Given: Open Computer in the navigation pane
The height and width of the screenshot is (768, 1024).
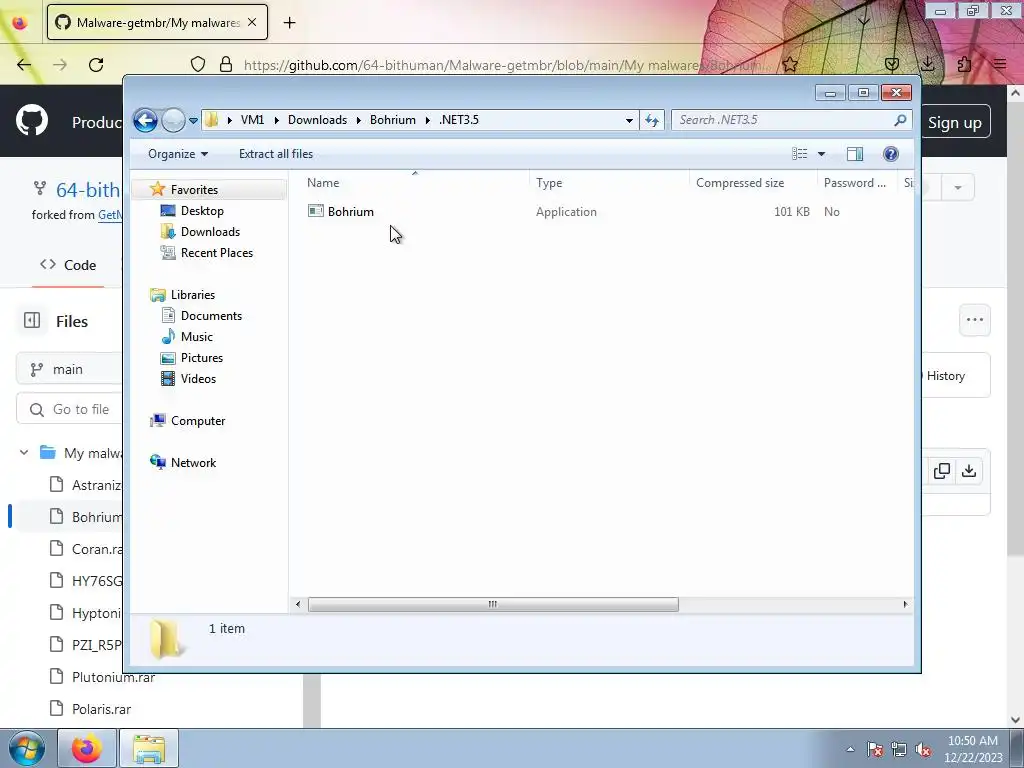Looking at the screenshot, I should point(198,421).
